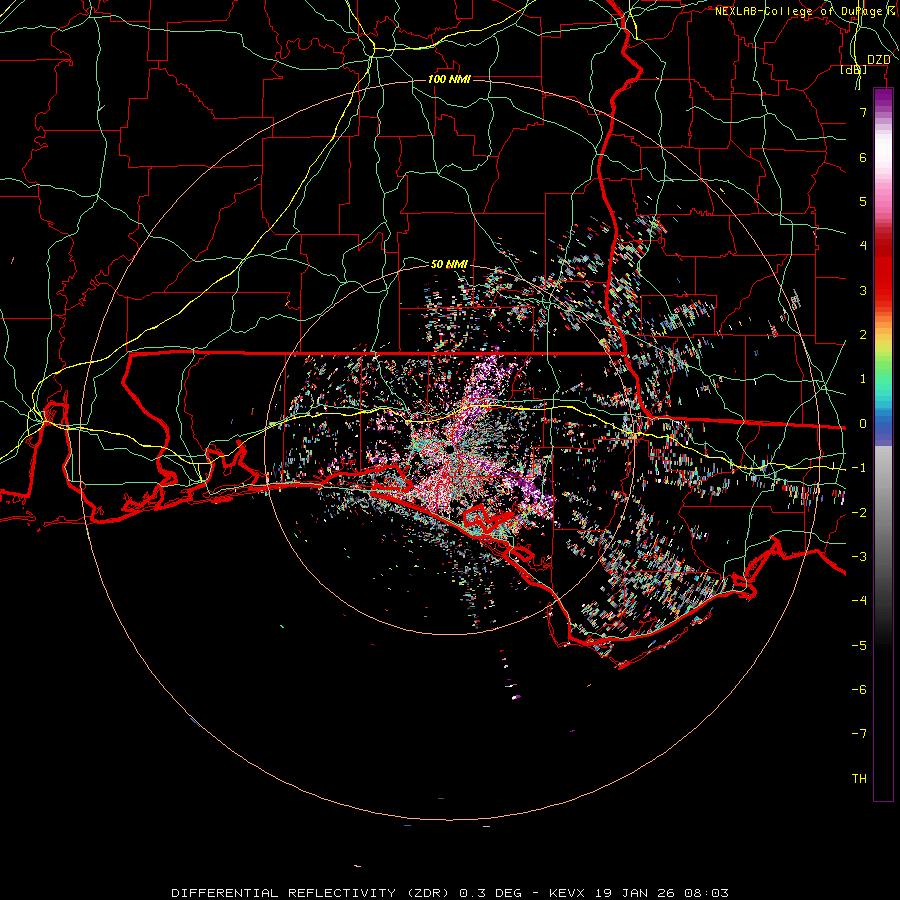
Task: Click the -7 value on the dB scale
Action: pyautogui.click(x=859, y=734)
